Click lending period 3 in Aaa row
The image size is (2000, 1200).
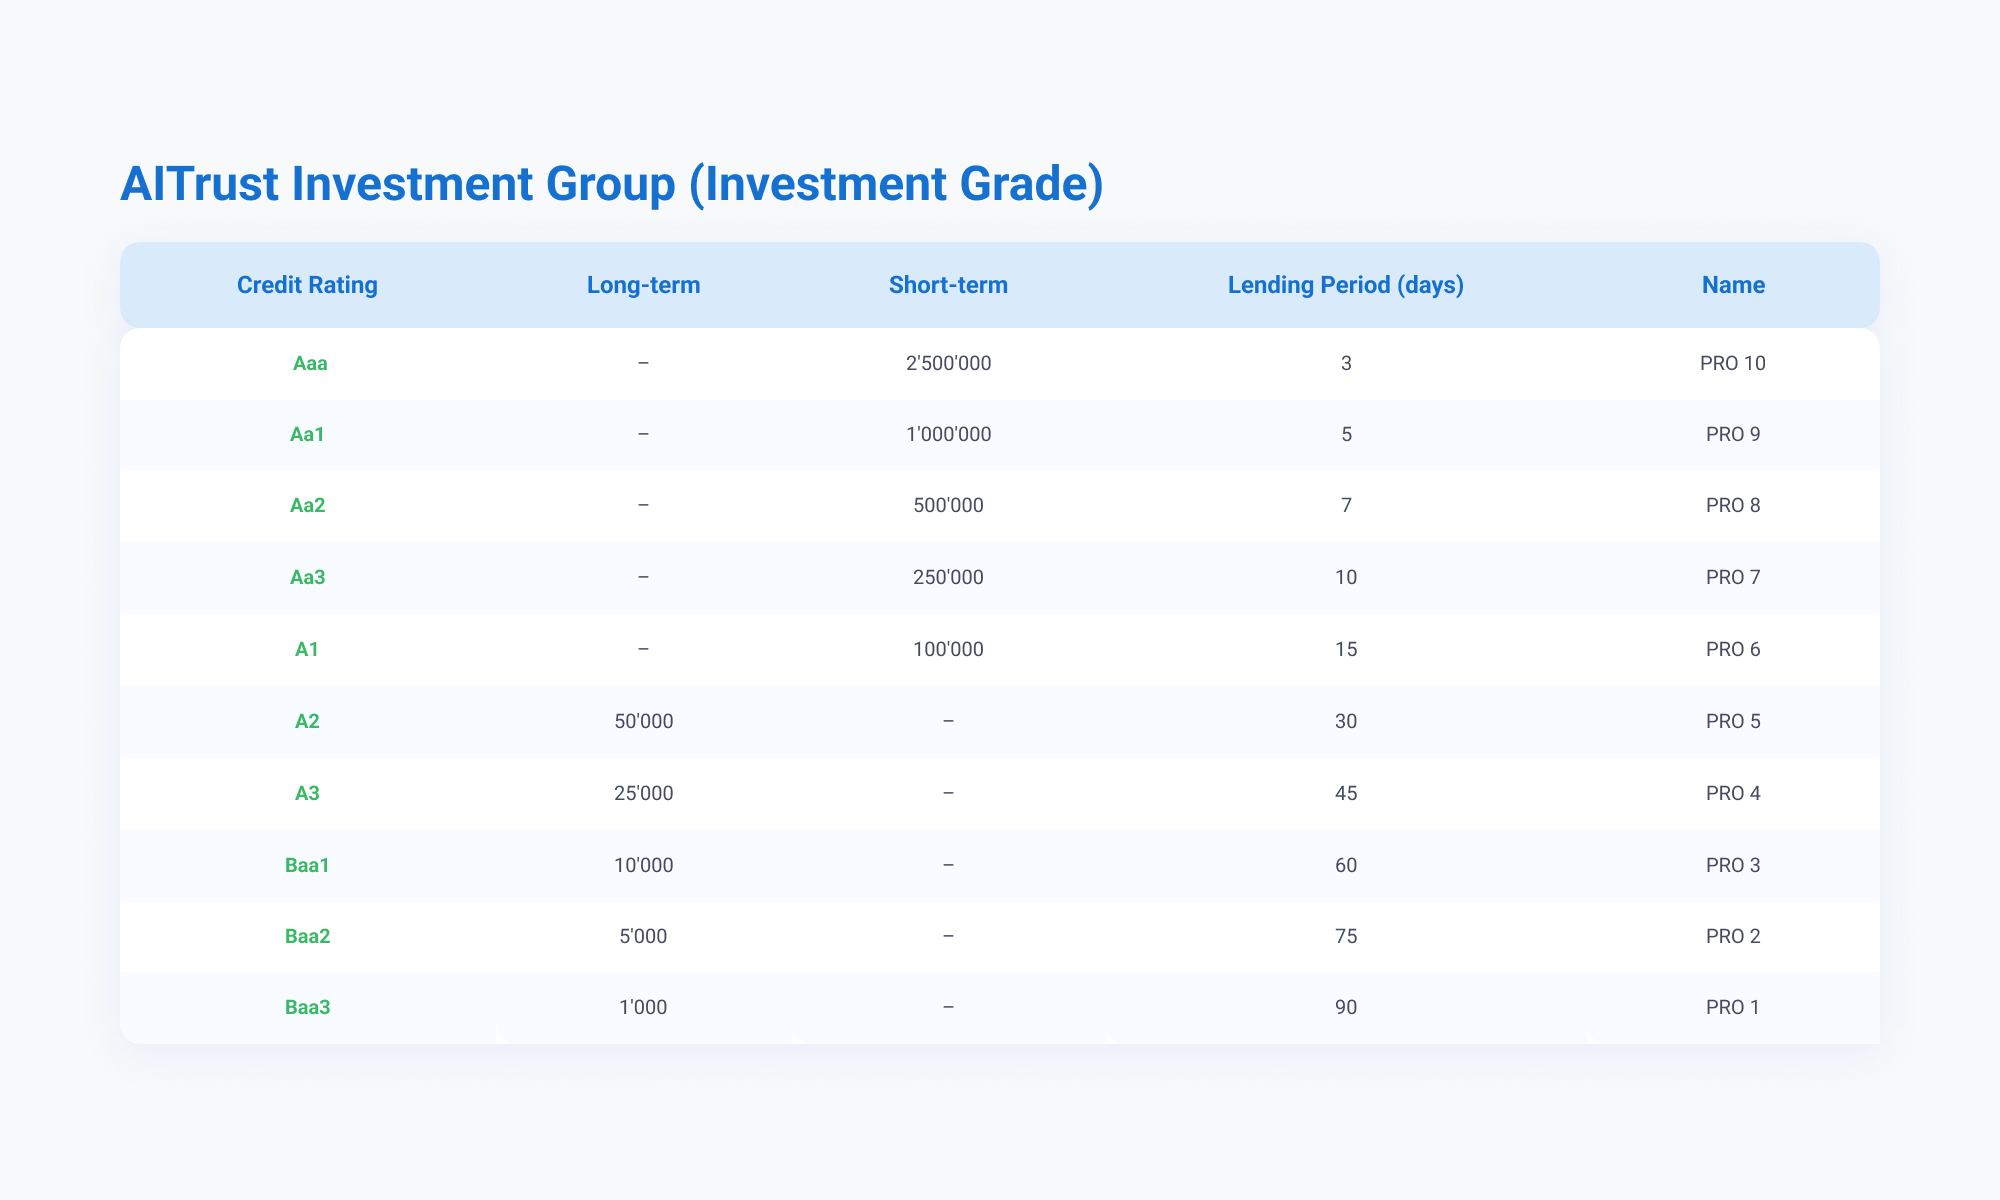click(1346, 363)
